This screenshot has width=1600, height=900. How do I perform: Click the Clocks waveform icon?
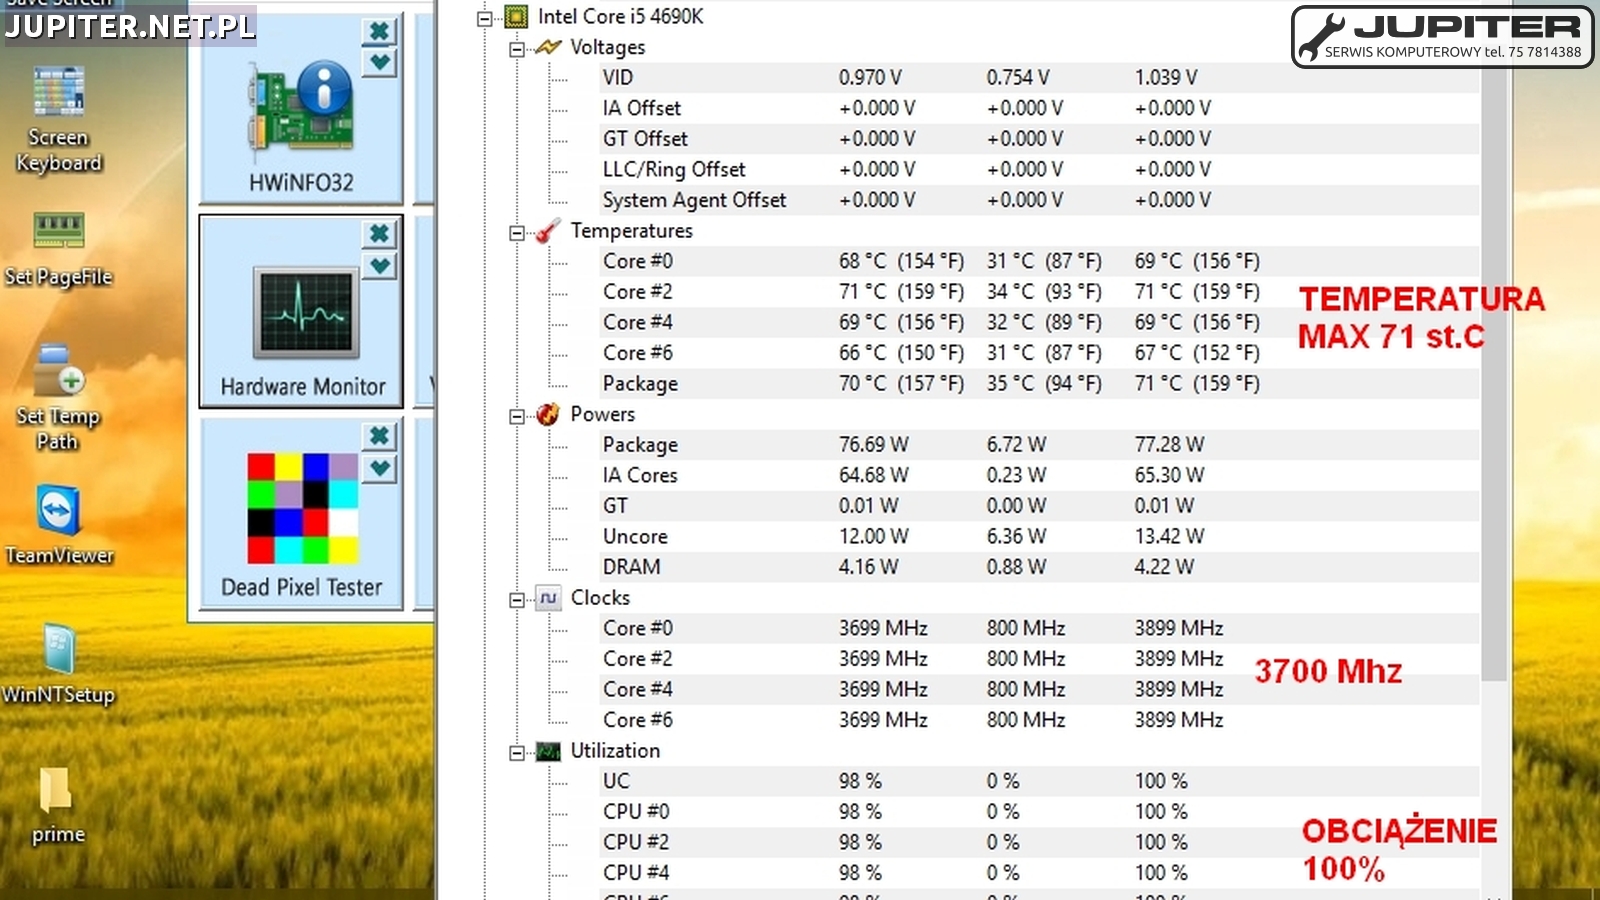pyautogui.click(x=548, y=598)
